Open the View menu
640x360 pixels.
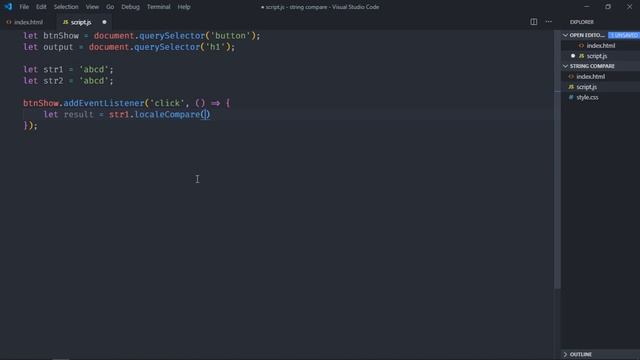pos(92,7)
